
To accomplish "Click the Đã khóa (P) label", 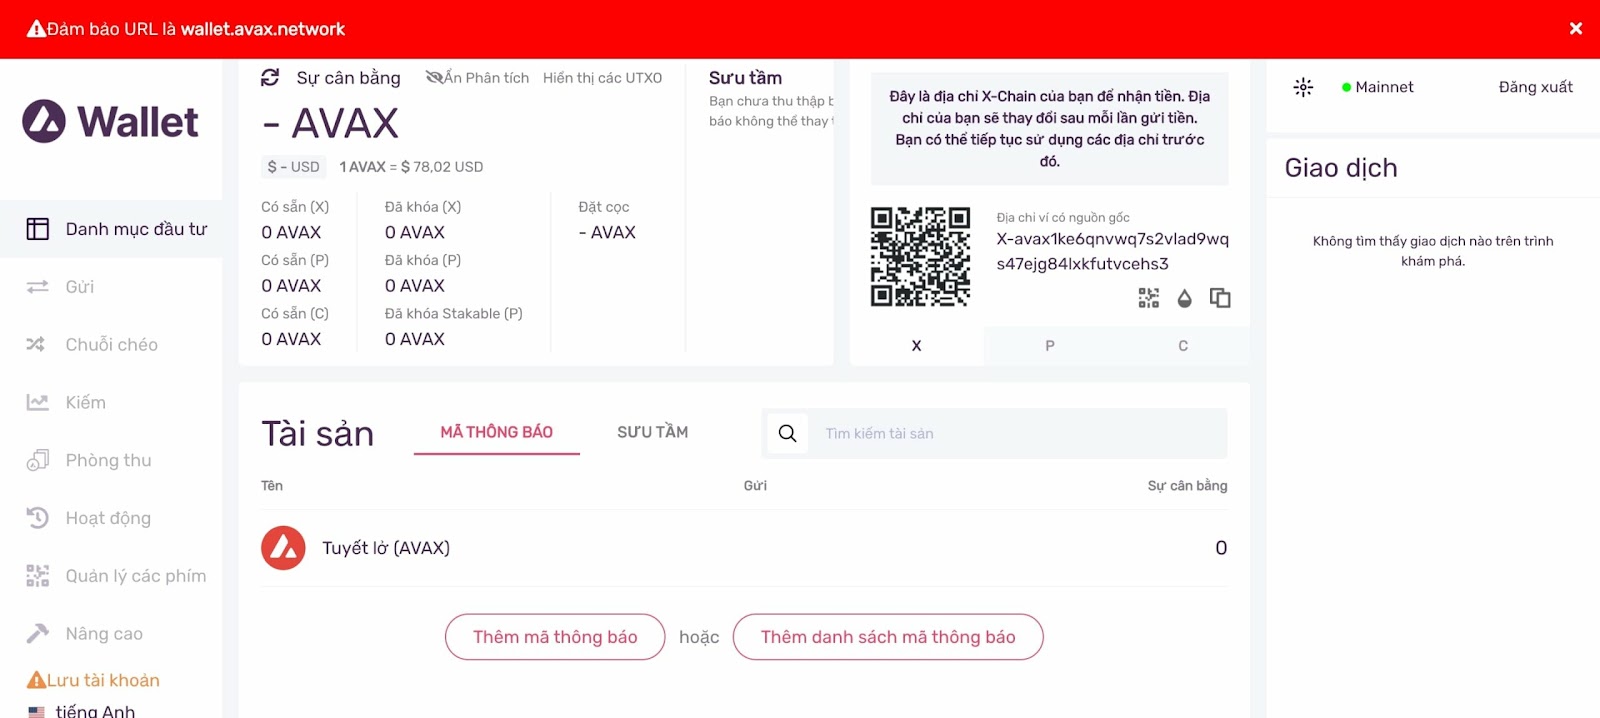I will coord(423,260).
